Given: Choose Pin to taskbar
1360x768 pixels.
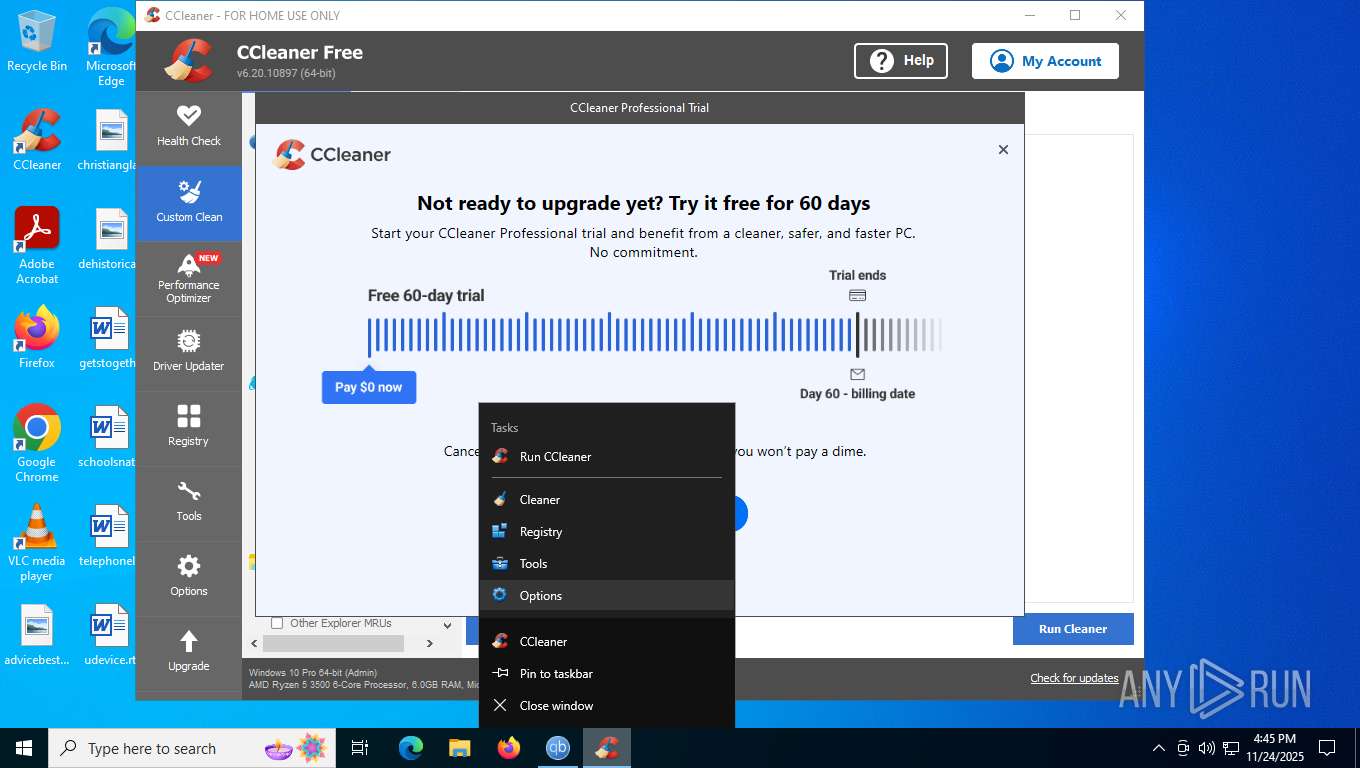Looking at the screenshot, I should pos(606,674).
